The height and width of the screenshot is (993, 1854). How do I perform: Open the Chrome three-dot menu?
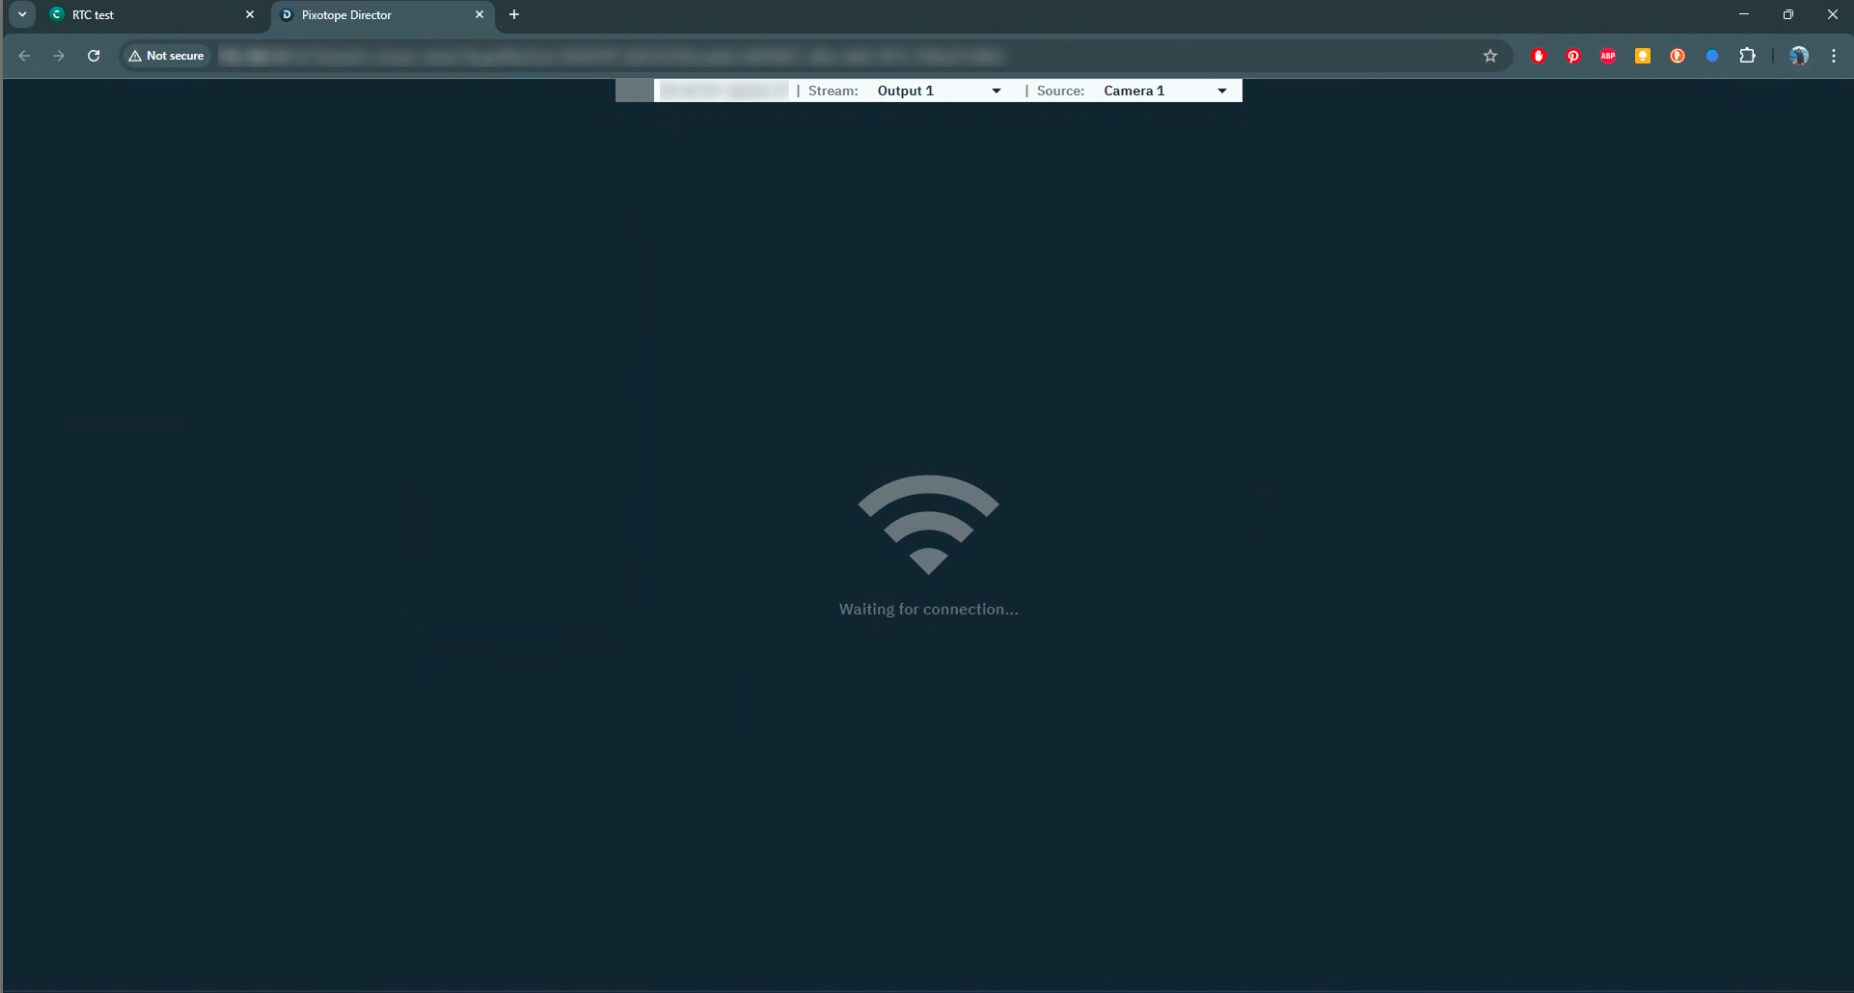pyautogui.click(x=1833, y=56)
